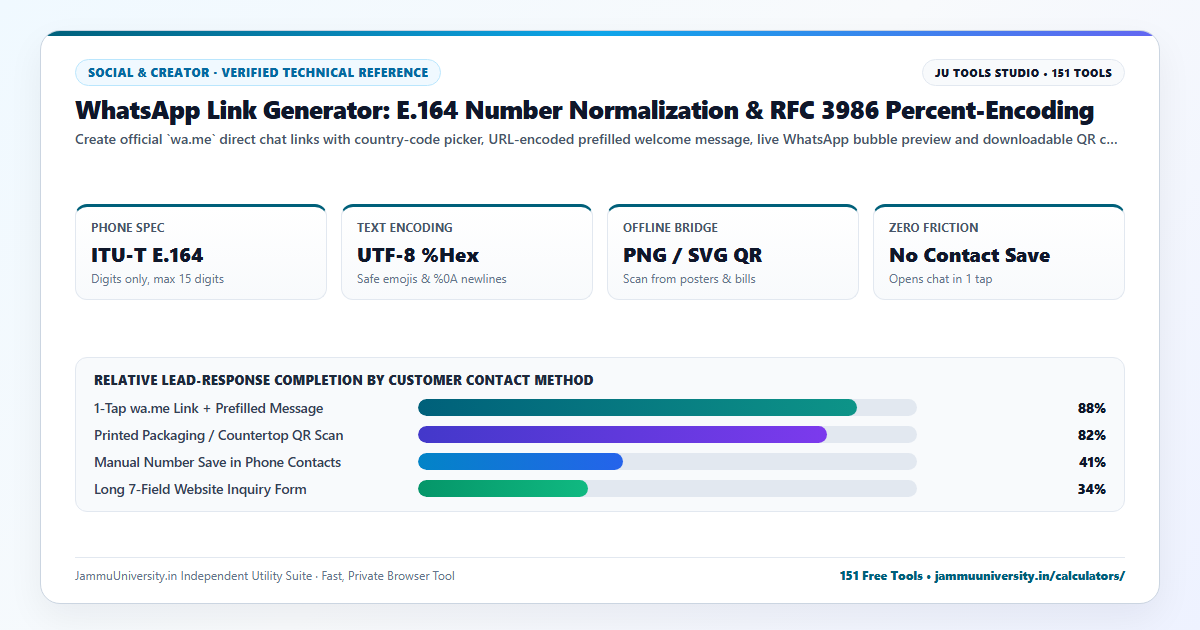Screen dimensions: 1200x630
Task: Open the Phone Spec ITU-T E.164 card
Action: (x=201, y=252)
